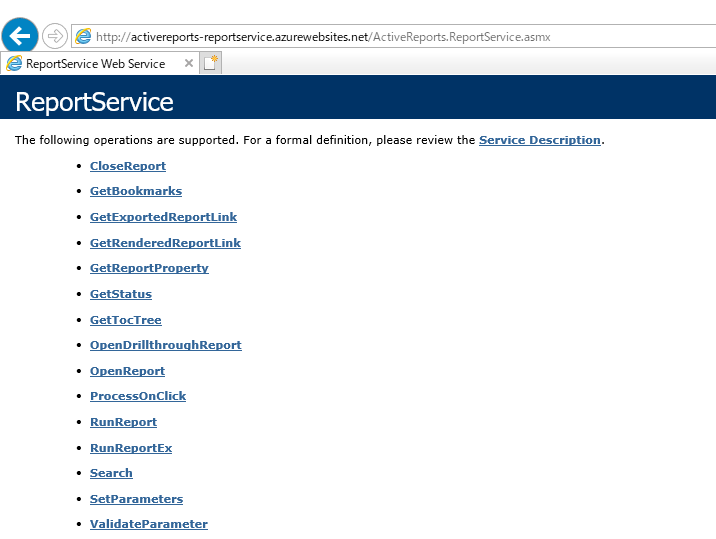Open the GetReportProperty operation link
Image resolution: width=716 pixels, height=539 pixels.
click(149, 268)
